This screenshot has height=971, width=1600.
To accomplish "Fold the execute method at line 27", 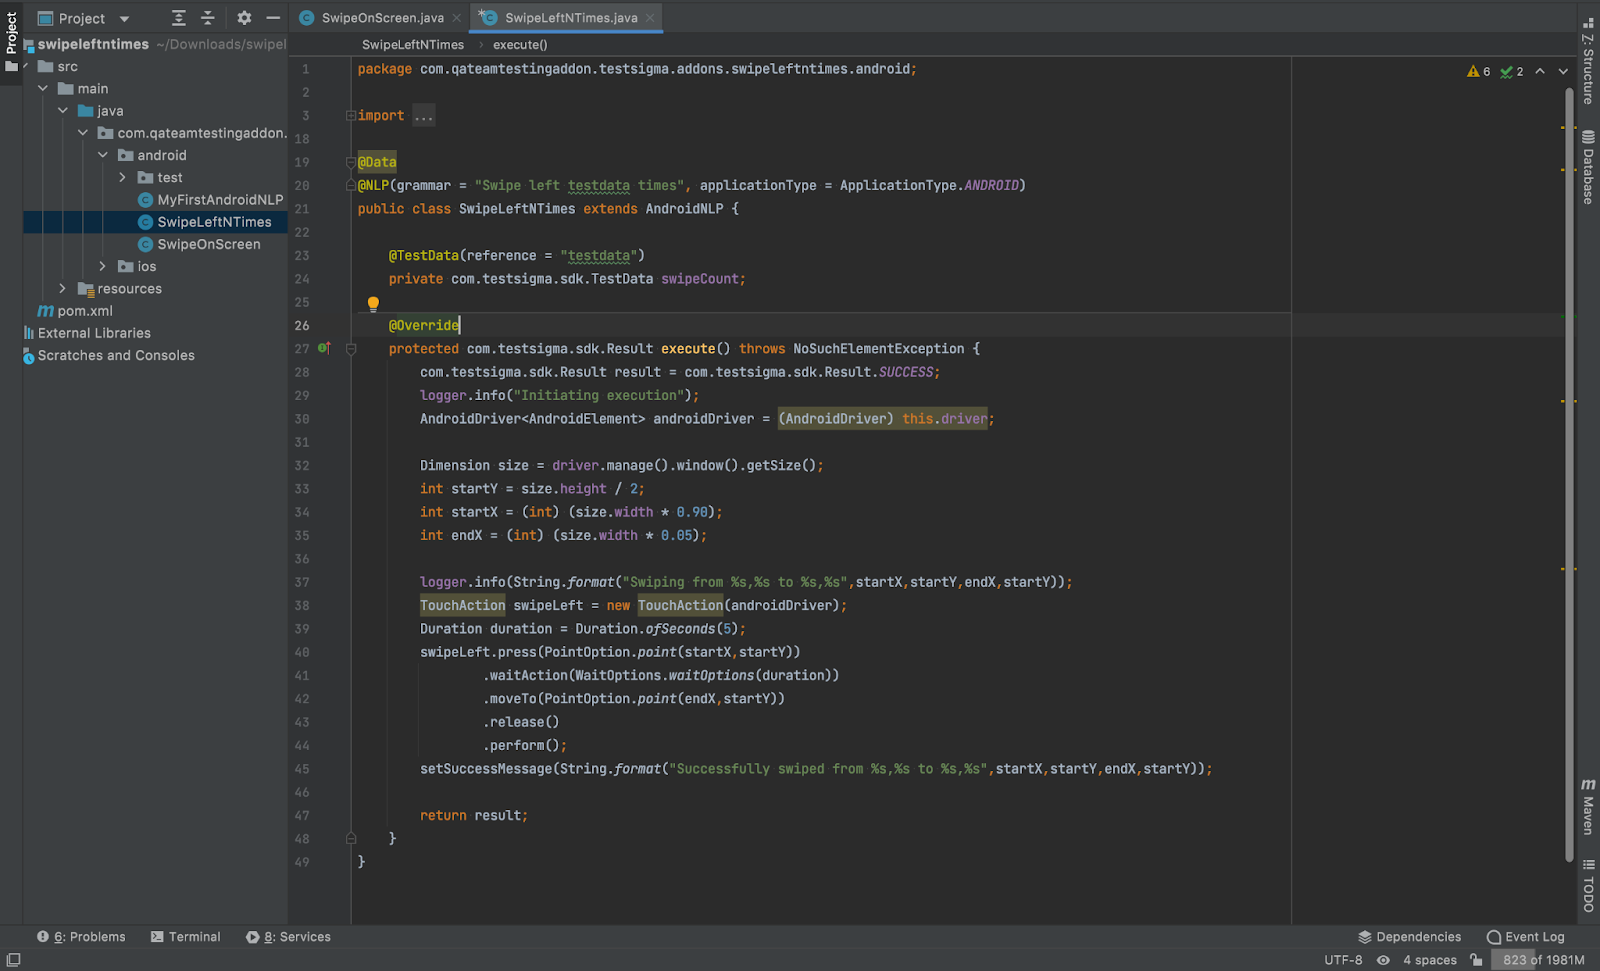I will (351, 349).
